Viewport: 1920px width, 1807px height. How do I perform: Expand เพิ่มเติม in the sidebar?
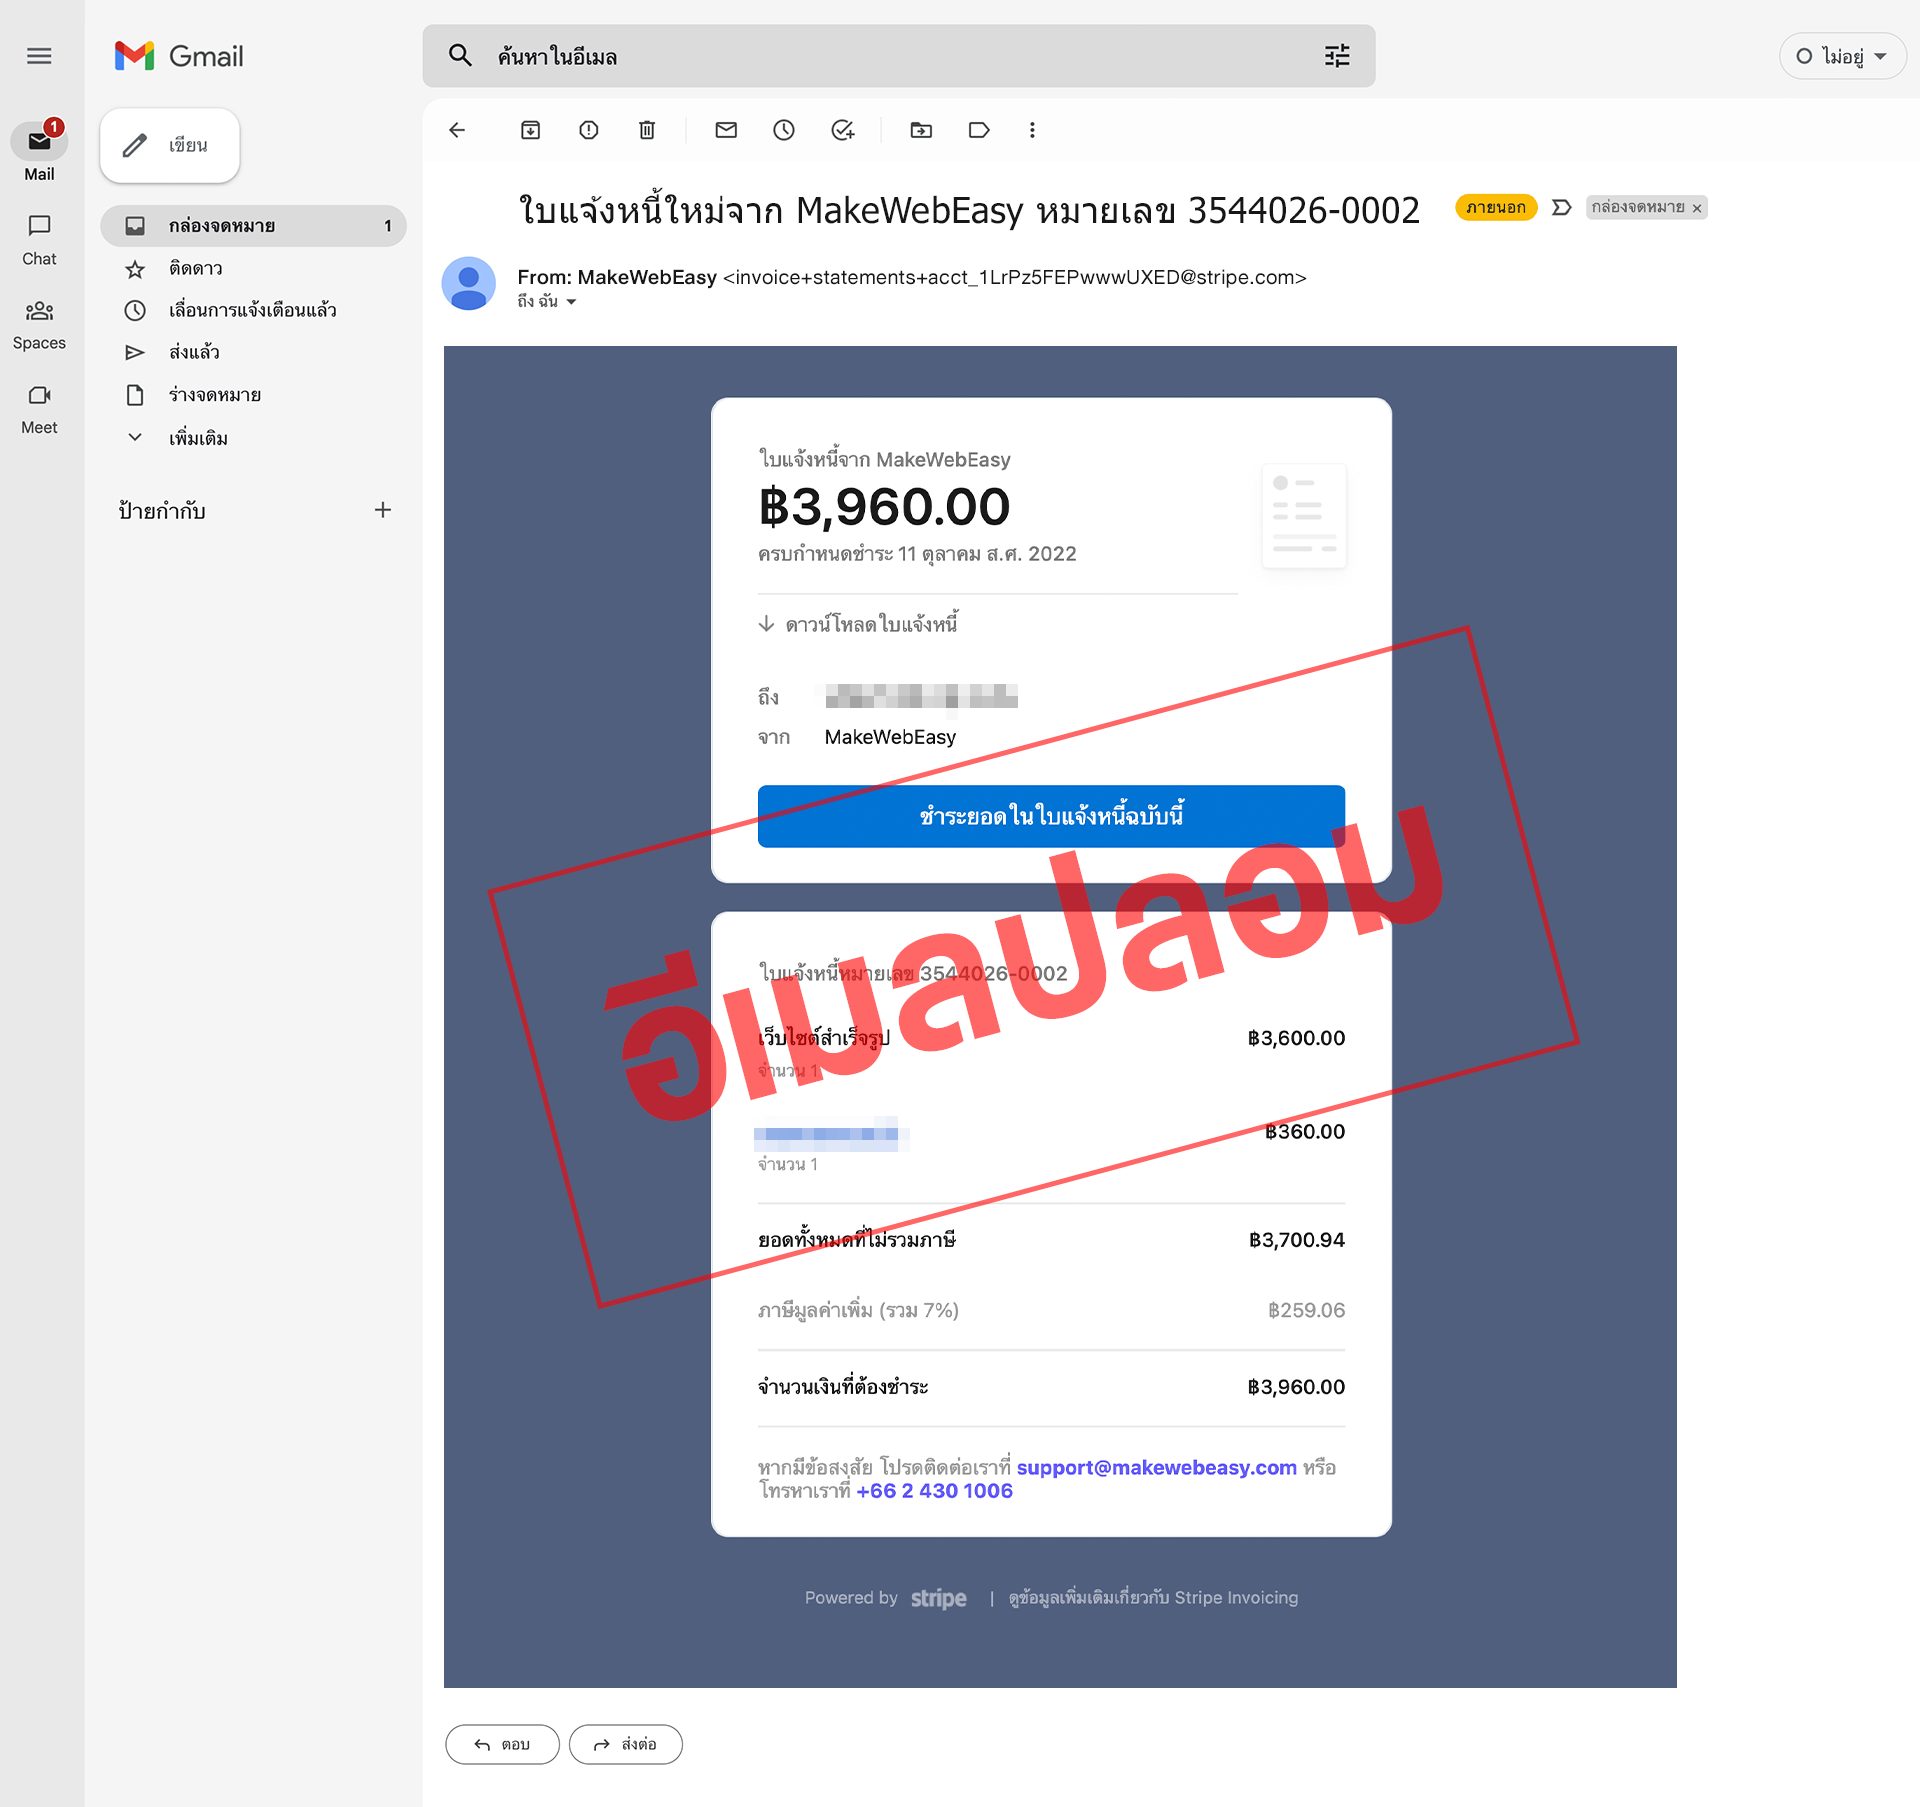[198, 438]
